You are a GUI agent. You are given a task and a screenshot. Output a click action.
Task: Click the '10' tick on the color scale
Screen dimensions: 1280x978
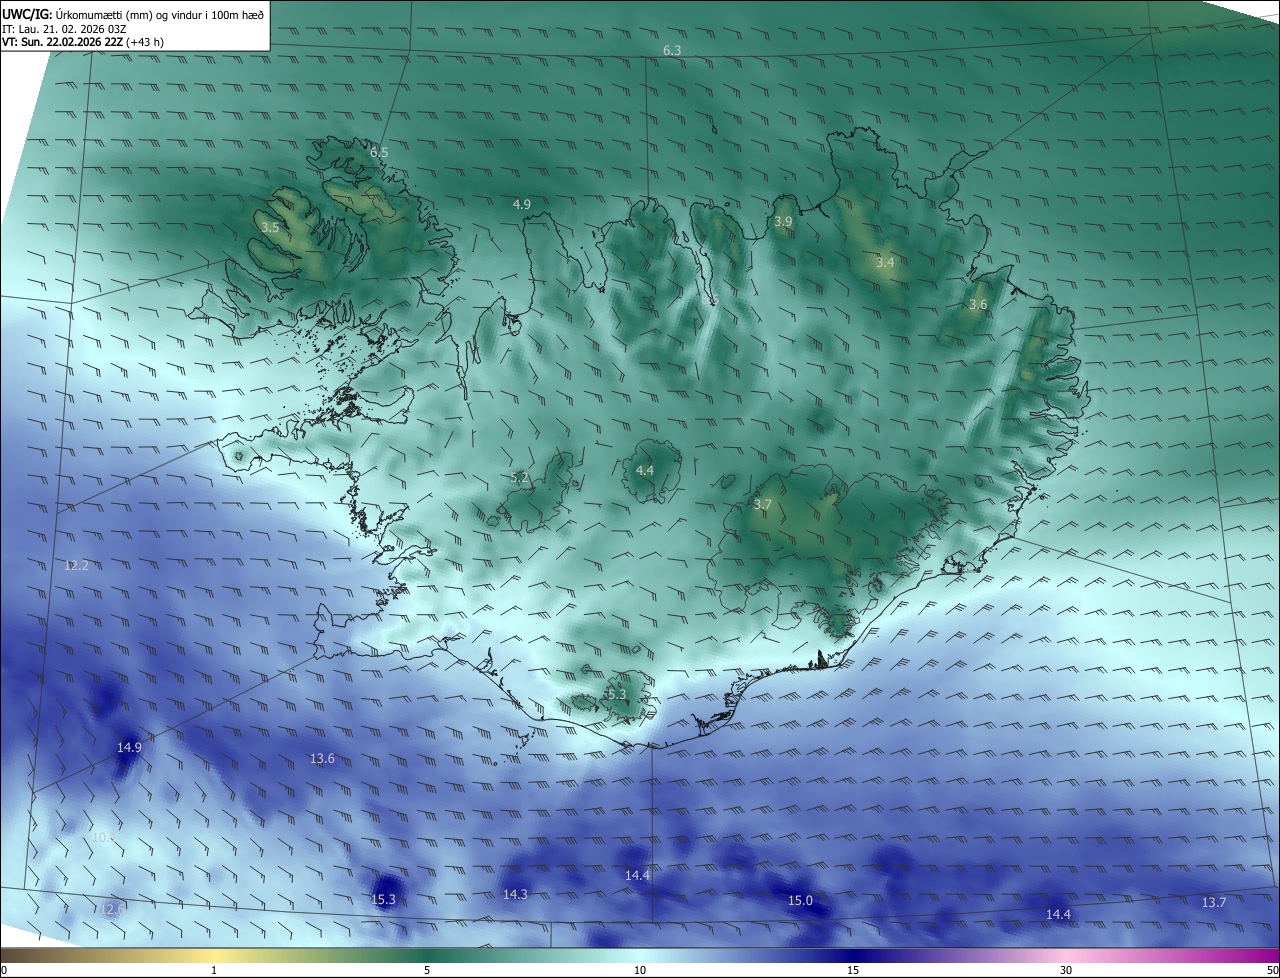[x=640, y=970]
